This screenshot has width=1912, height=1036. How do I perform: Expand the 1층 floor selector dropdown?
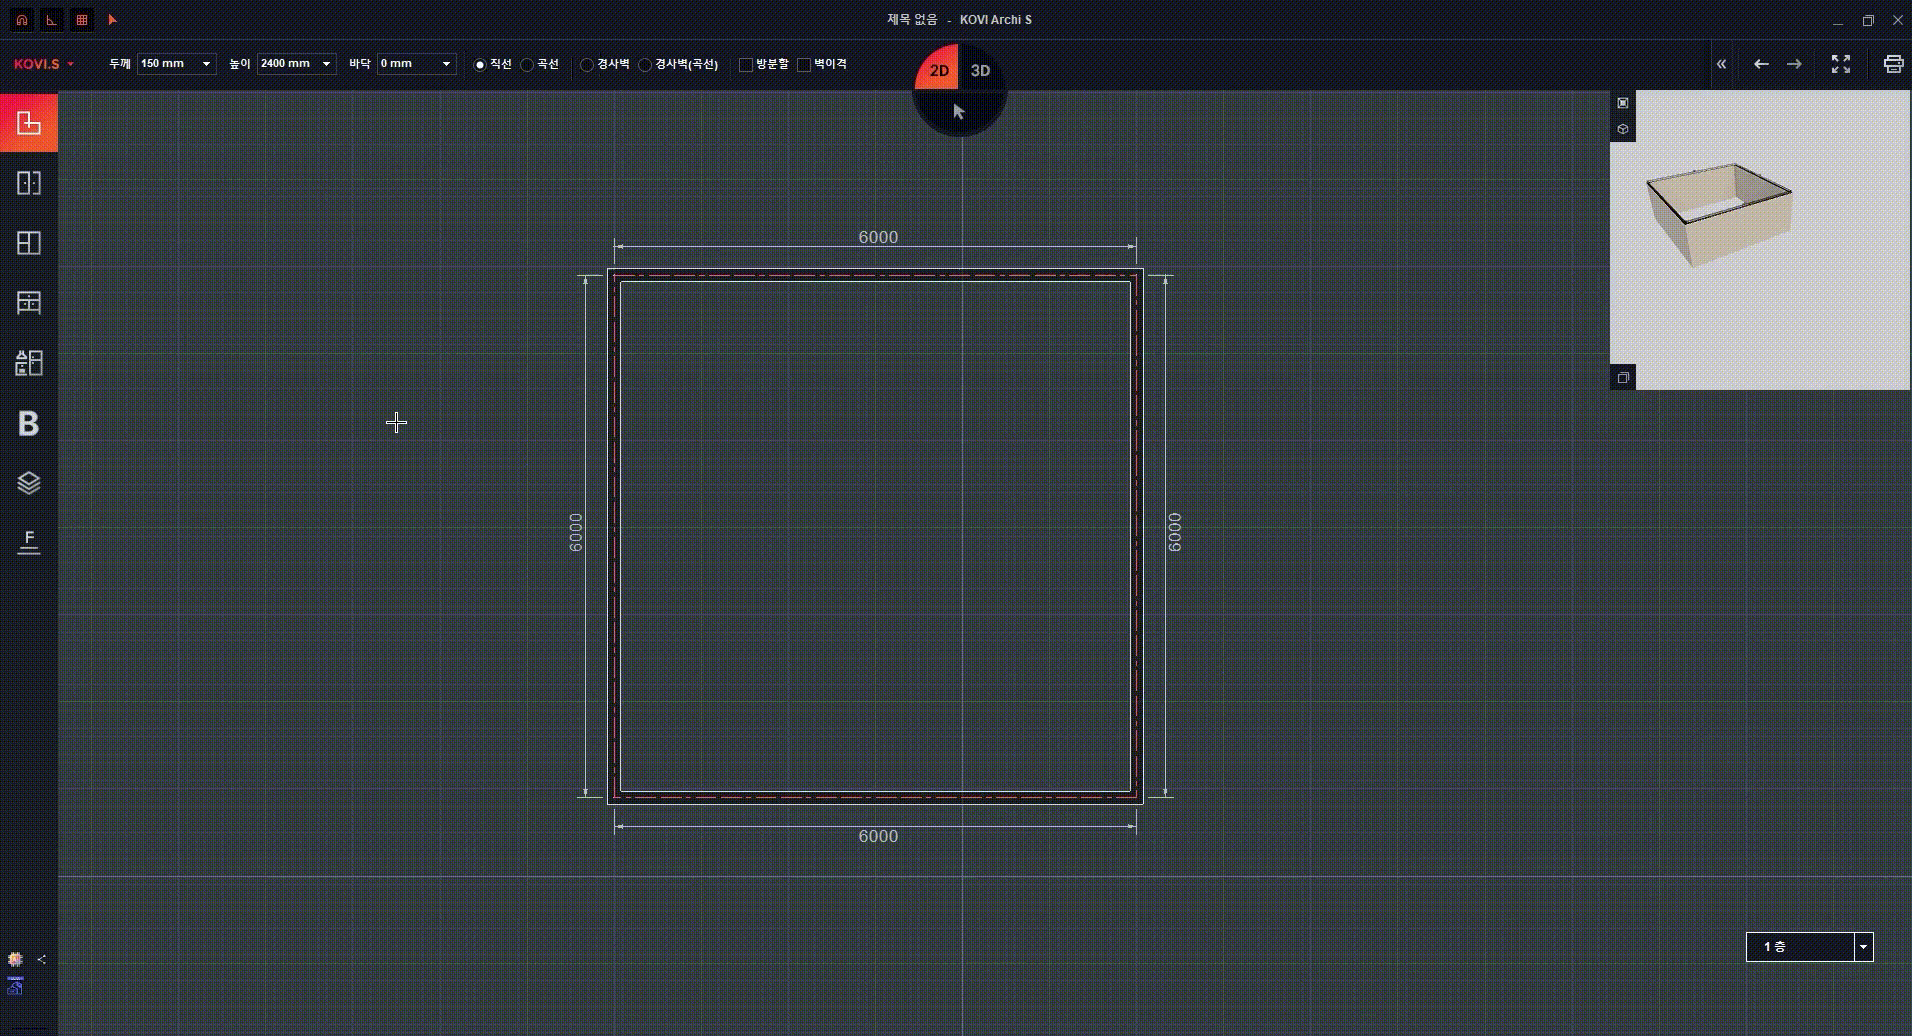[x=1863, y=947]
